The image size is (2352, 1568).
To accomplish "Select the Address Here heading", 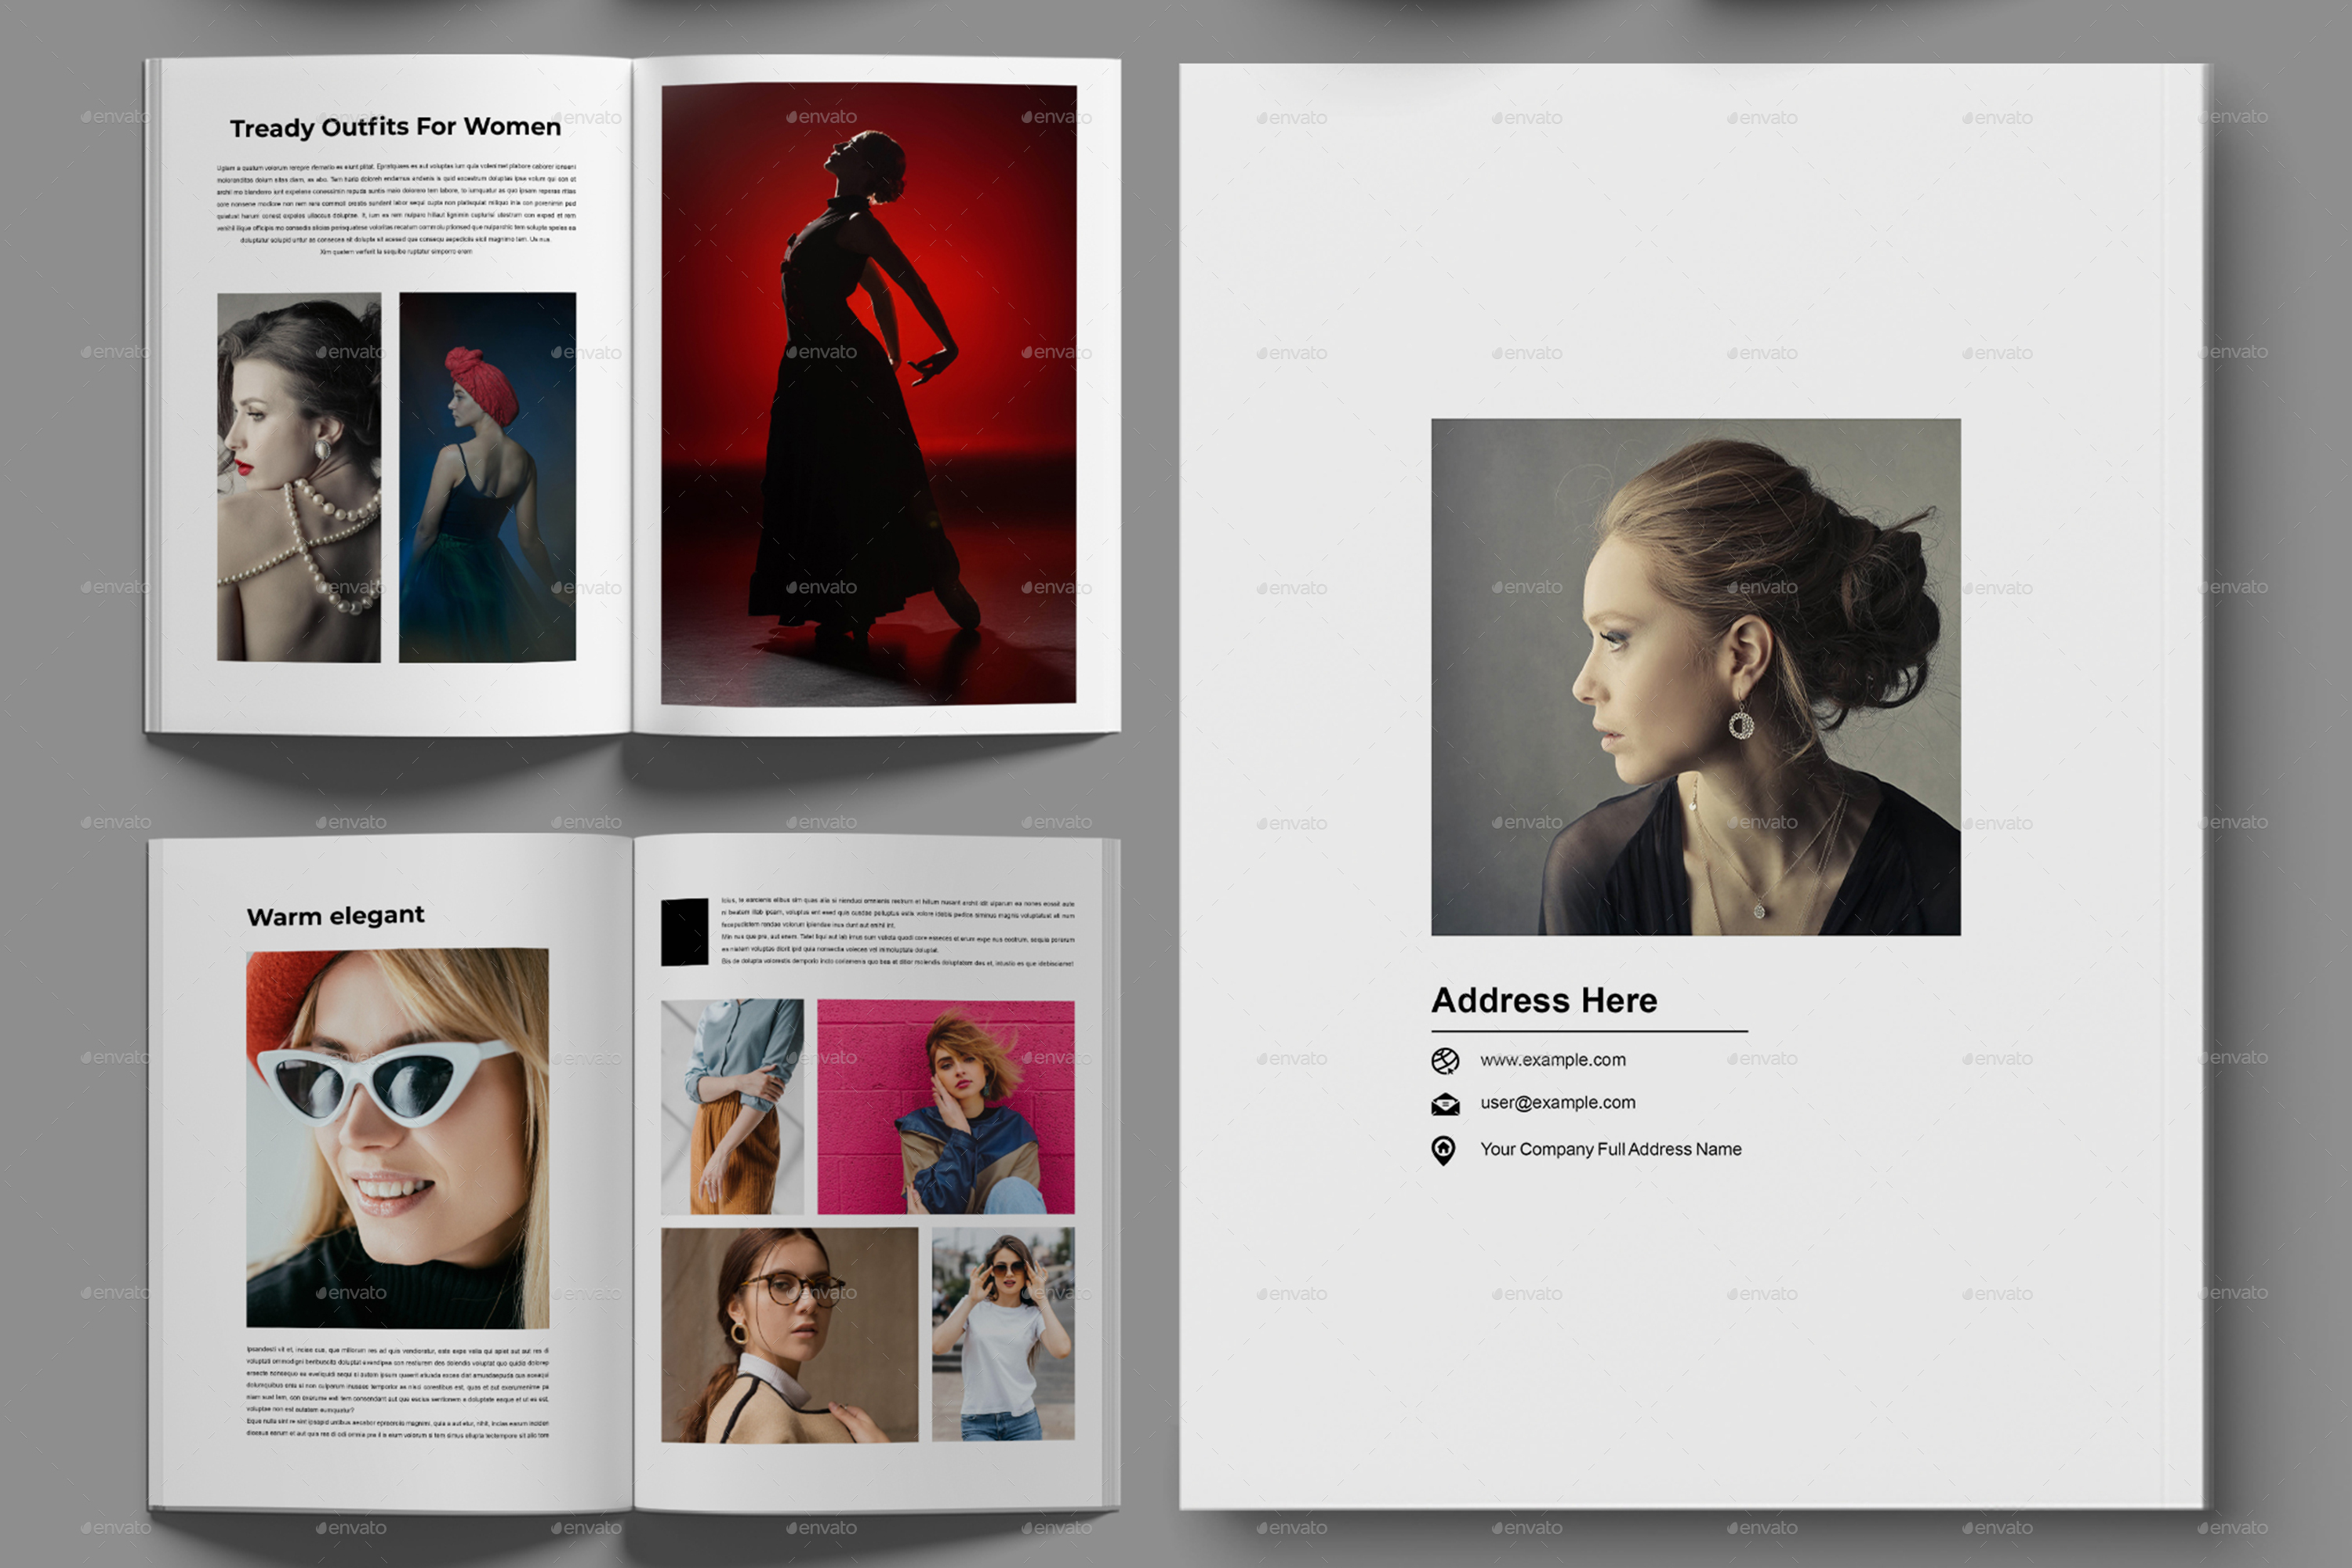I will [1545, 1000].
